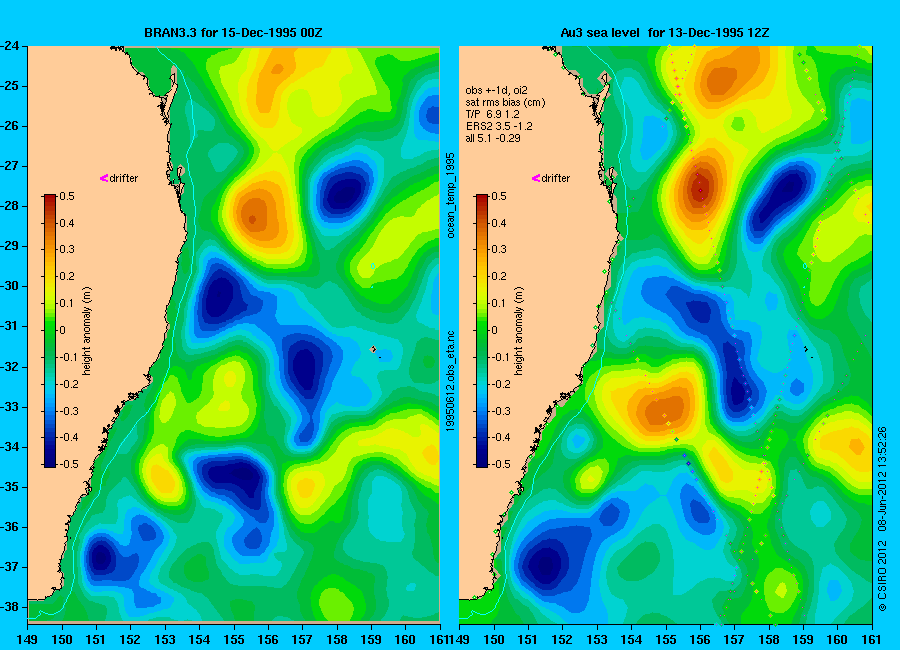Click the title 'BRAN3.3 for 15-Dec-1995 00Z'
This screenshot has height=650, width=900.
(x=233, y=33)
